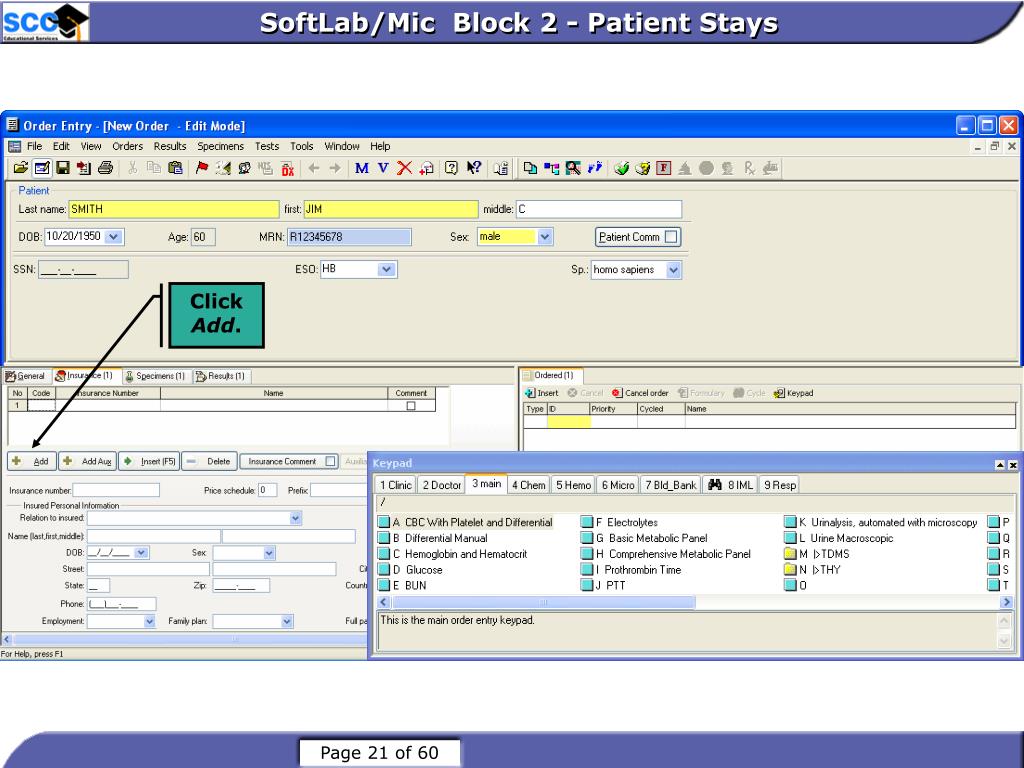Click the binoculars icon on keypad tabs
The width and height of the screenshot is (1024, 768).
click(x=714, y=485)
